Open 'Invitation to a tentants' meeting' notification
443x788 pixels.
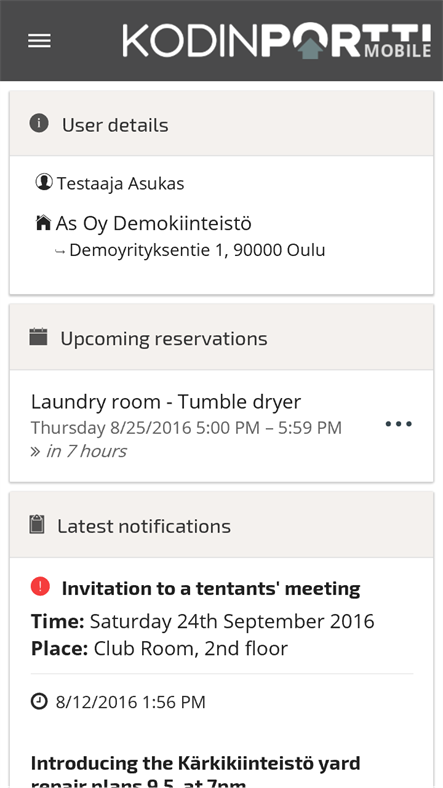point(210,588)
